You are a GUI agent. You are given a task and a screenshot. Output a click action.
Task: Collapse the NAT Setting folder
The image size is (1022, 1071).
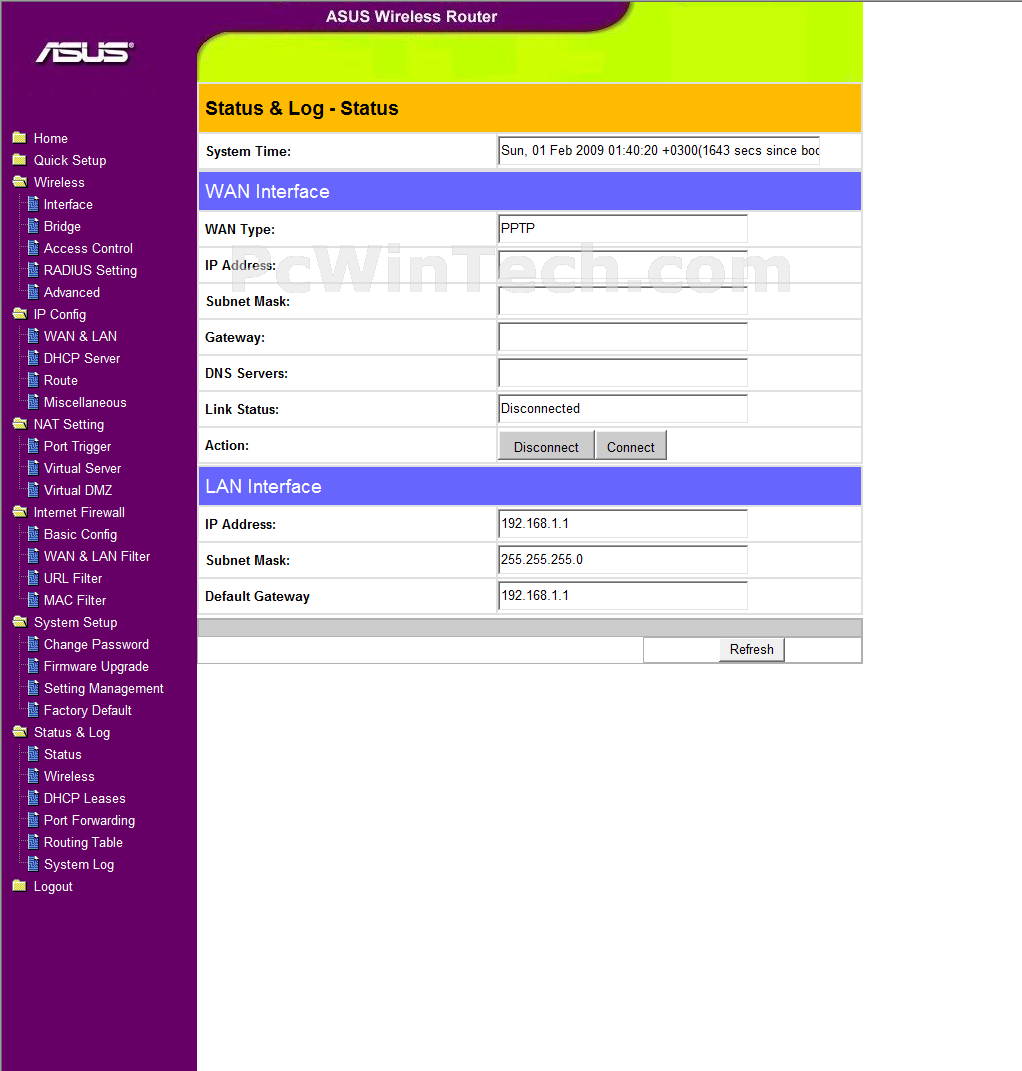20,424
